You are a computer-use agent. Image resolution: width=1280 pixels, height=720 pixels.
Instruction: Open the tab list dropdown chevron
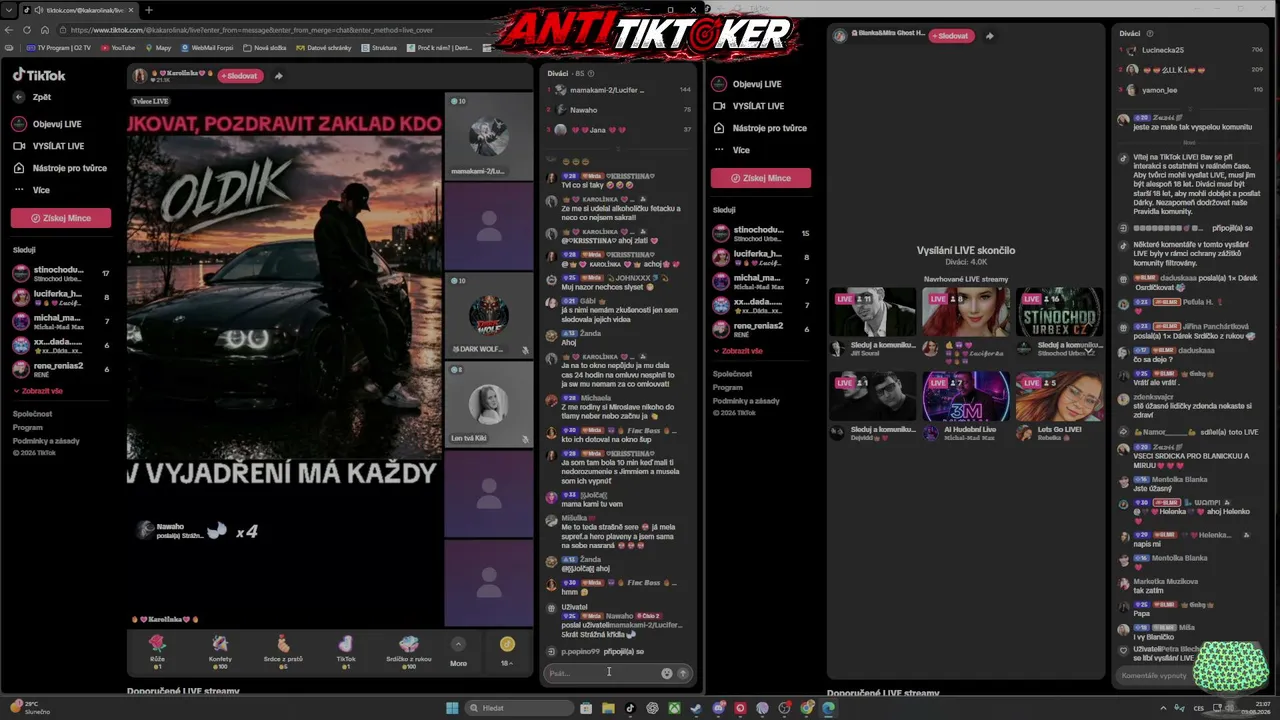click(x=8, y=10)
